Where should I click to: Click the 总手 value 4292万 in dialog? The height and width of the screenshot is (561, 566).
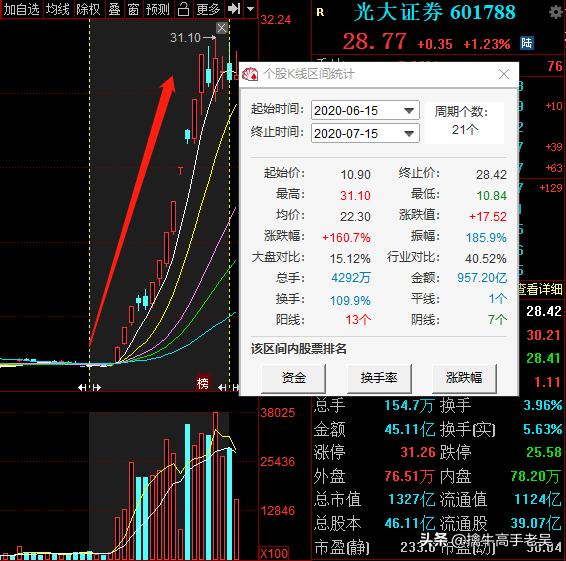351,278
